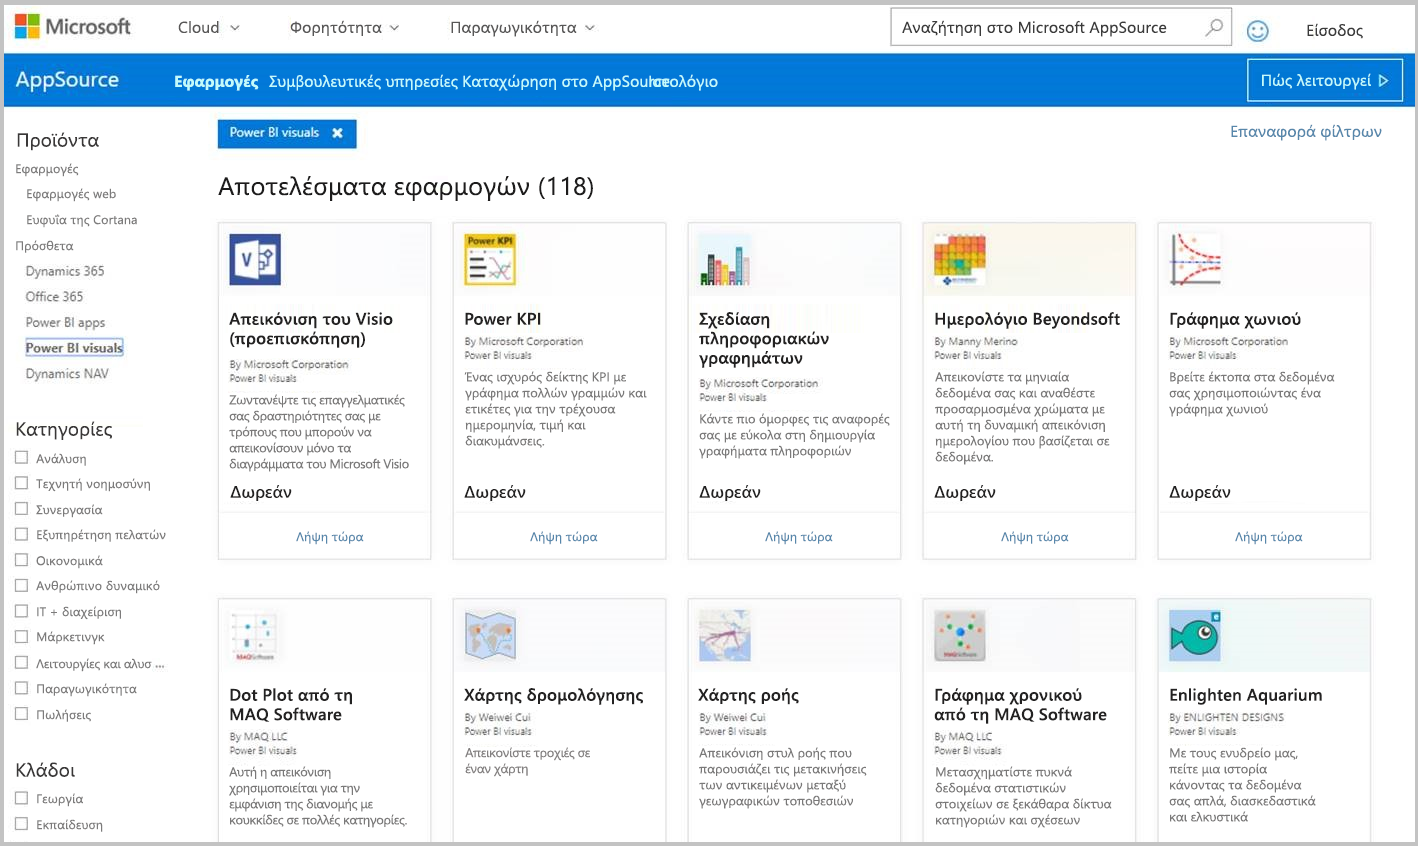The image size is (1418, 846).
Task: Click the Microsoft logo
Action: pos(73,27)
